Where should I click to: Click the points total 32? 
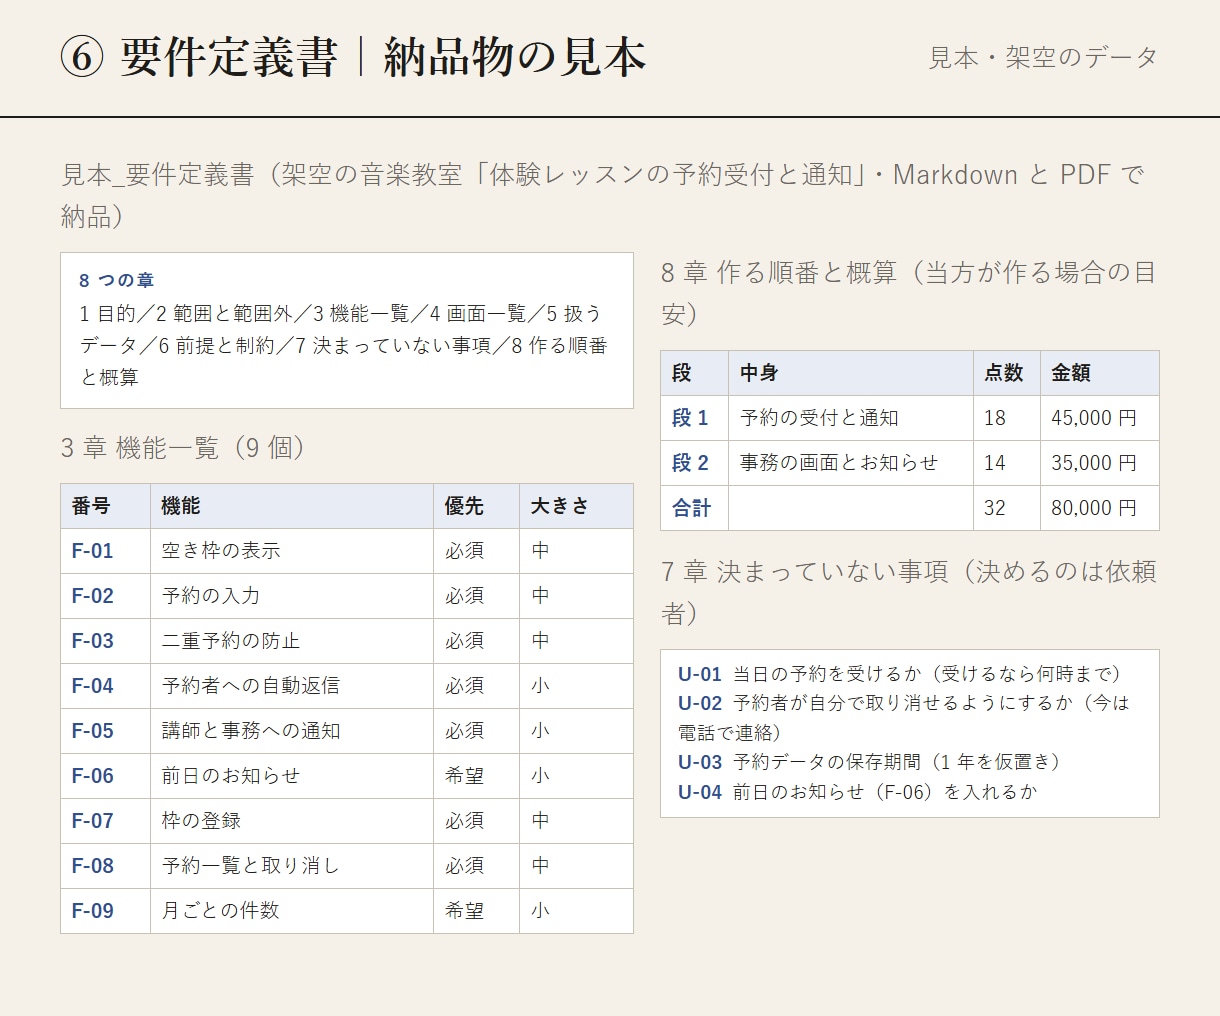[1007, 508]
